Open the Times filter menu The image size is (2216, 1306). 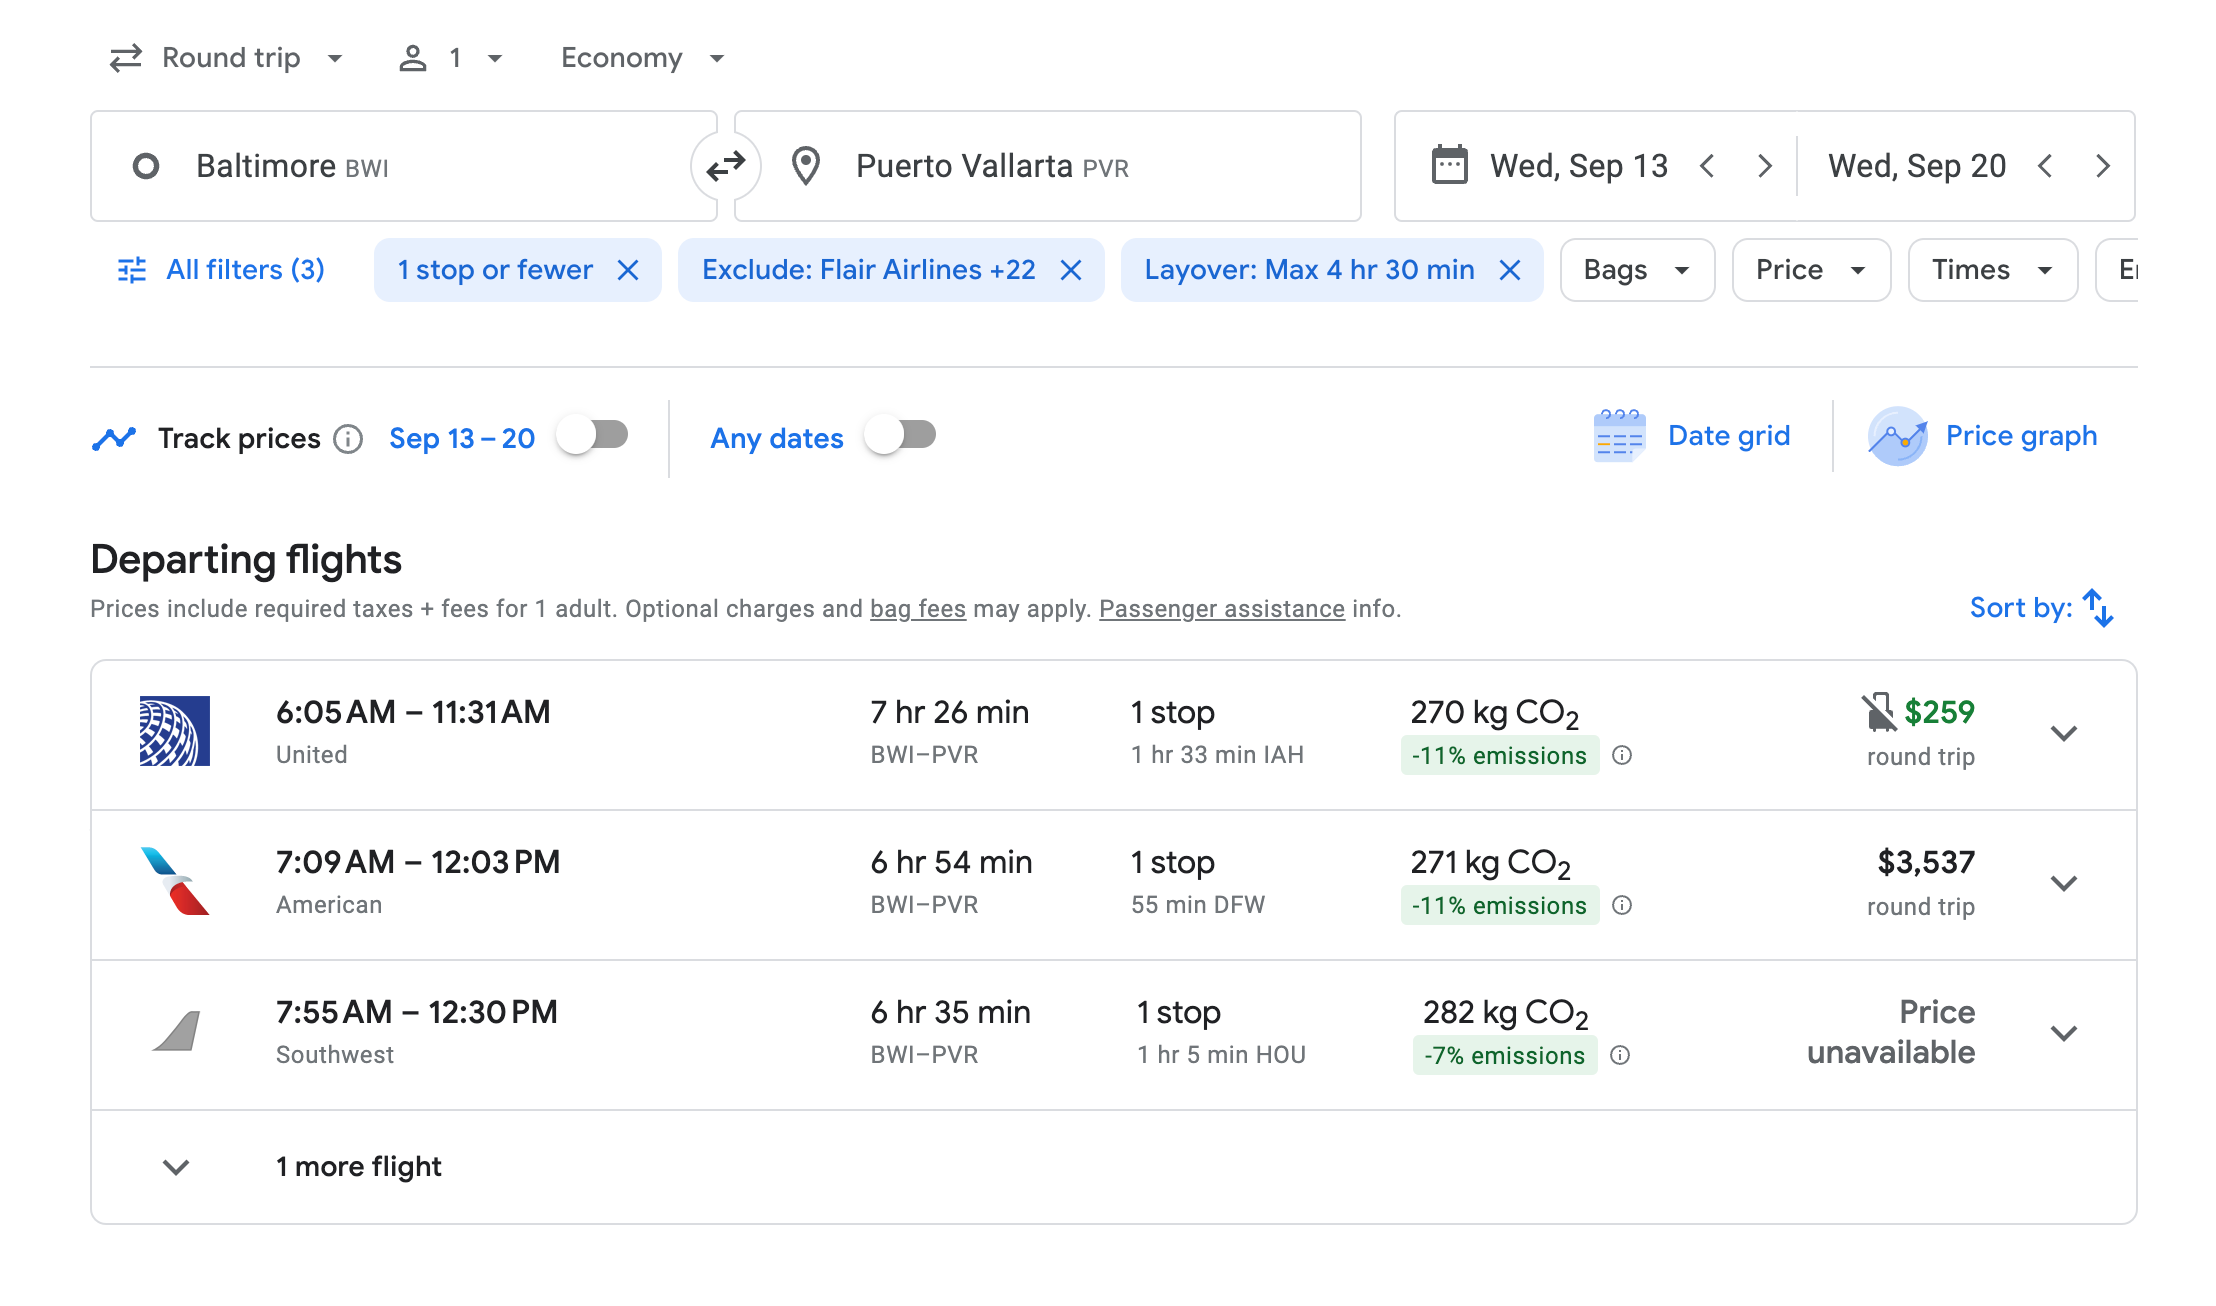click(1991, 270)
